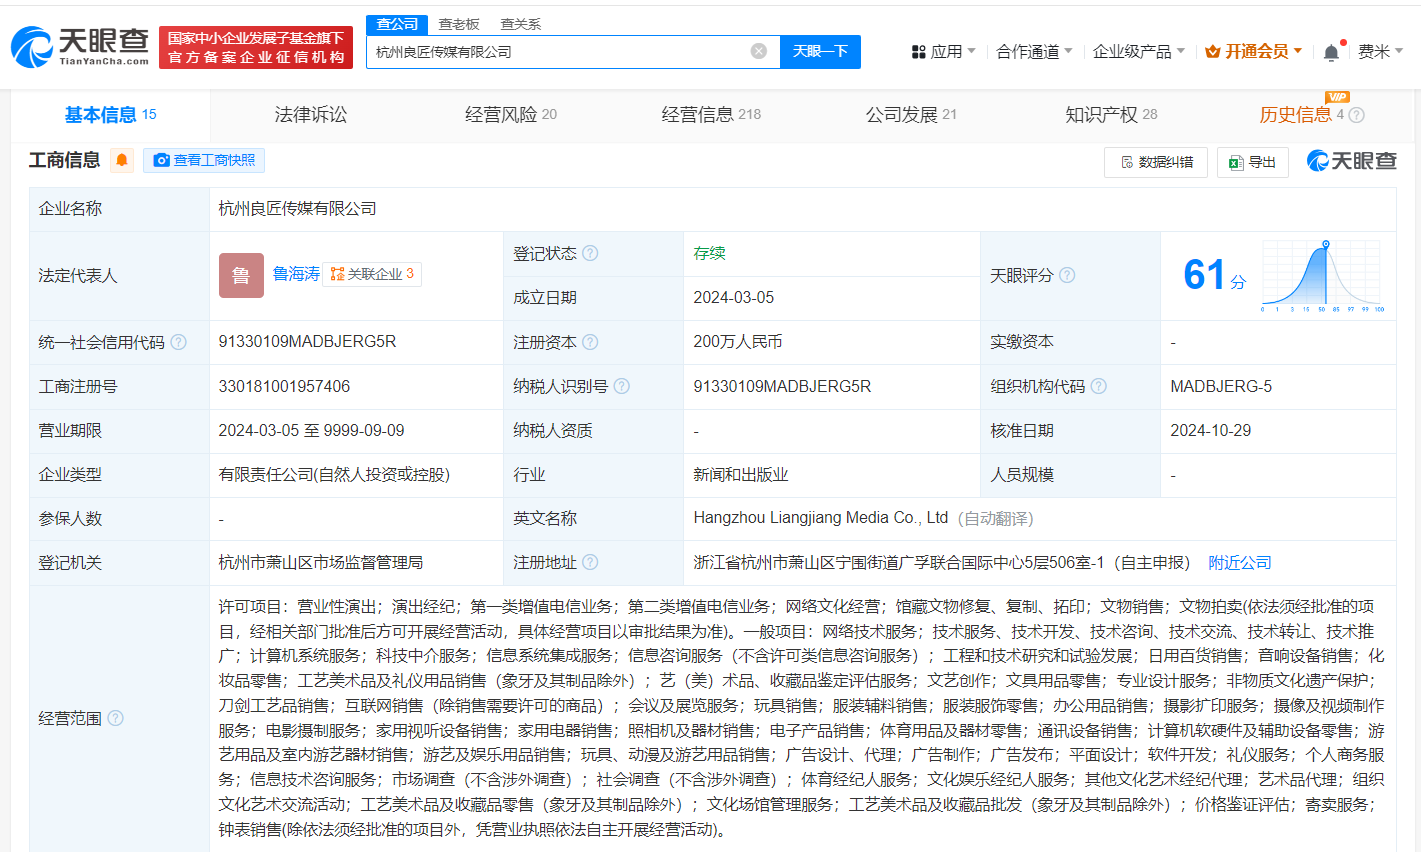Viewport: 1421px width, 852px height.
Task: Open the 应用 dropdown menu
Action: [943, 51]
